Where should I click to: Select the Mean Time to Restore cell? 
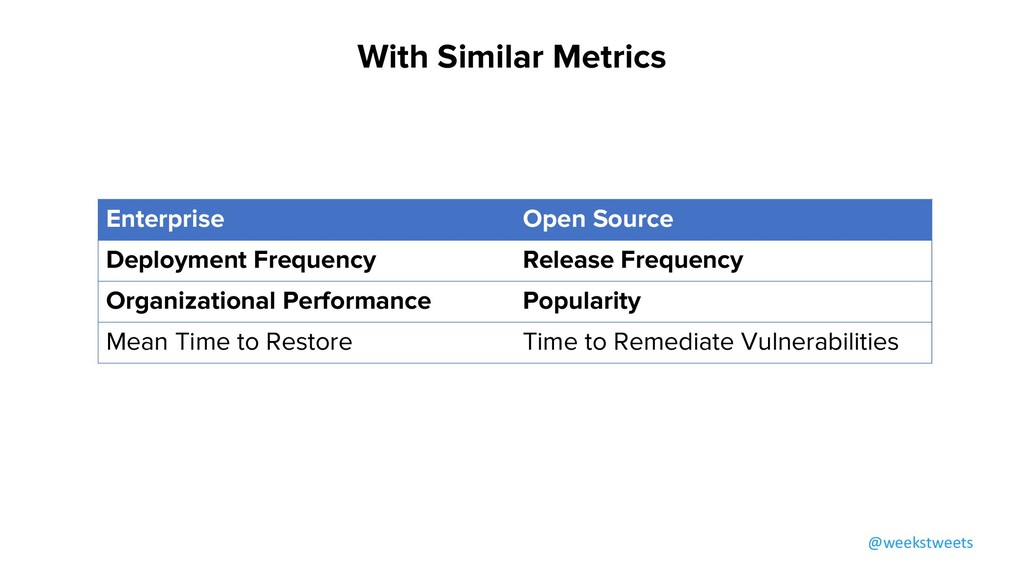point(229,342)
